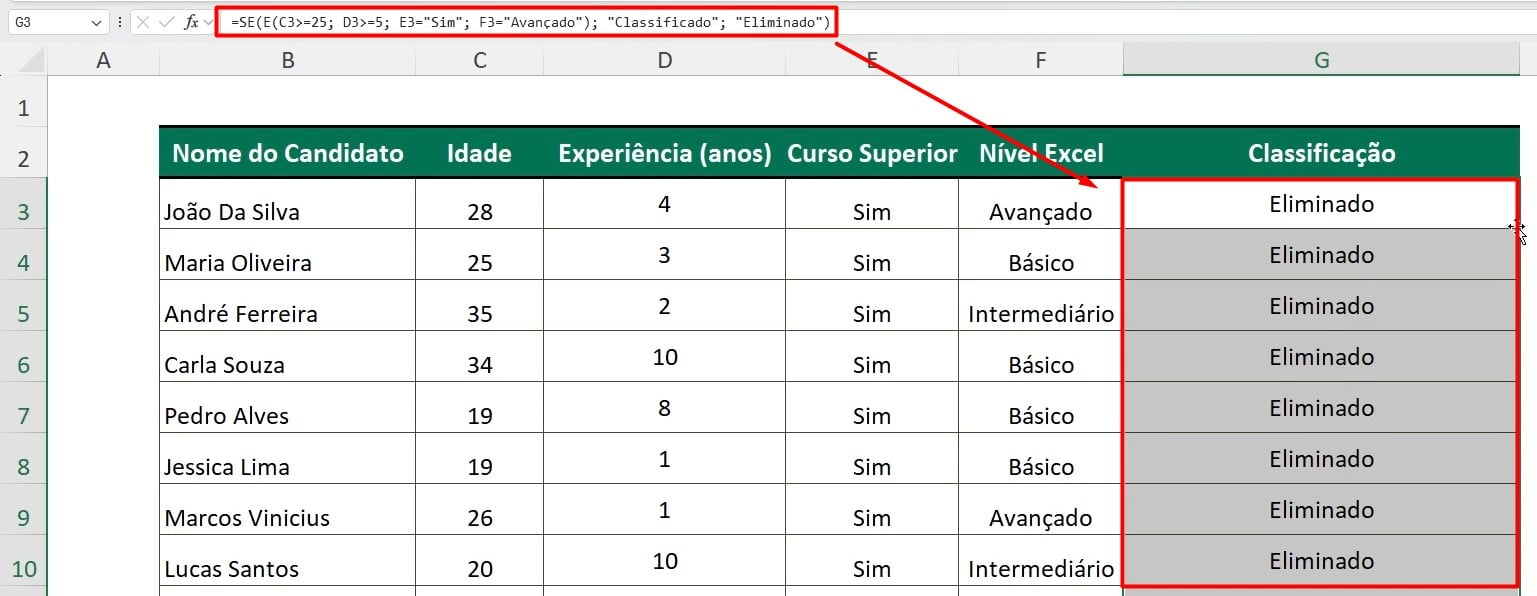Click the 'Nível Excel' header cell

click(1041, 153)
